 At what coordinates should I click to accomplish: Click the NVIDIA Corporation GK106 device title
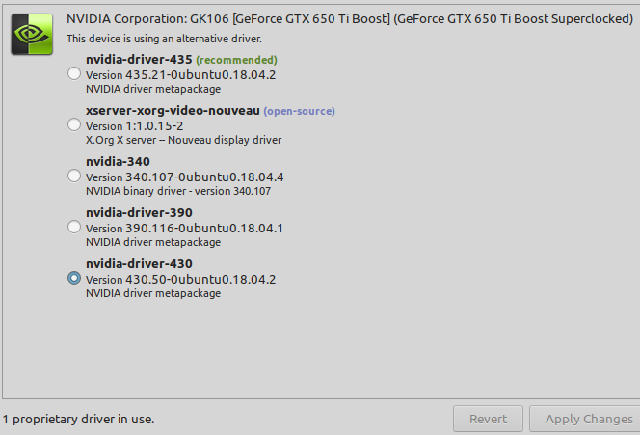point(349,19)
